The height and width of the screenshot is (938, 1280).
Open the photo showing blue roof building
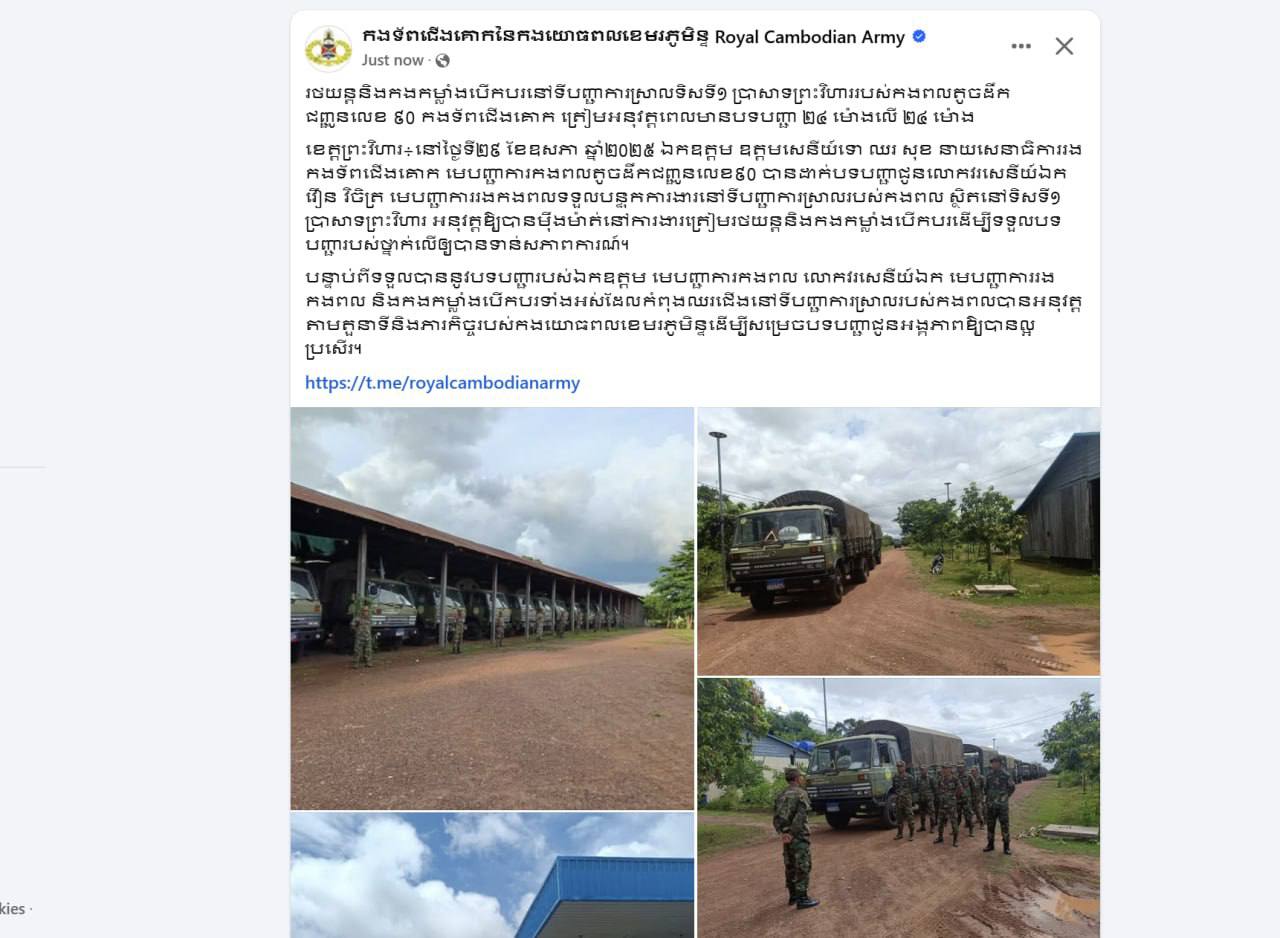492,875
